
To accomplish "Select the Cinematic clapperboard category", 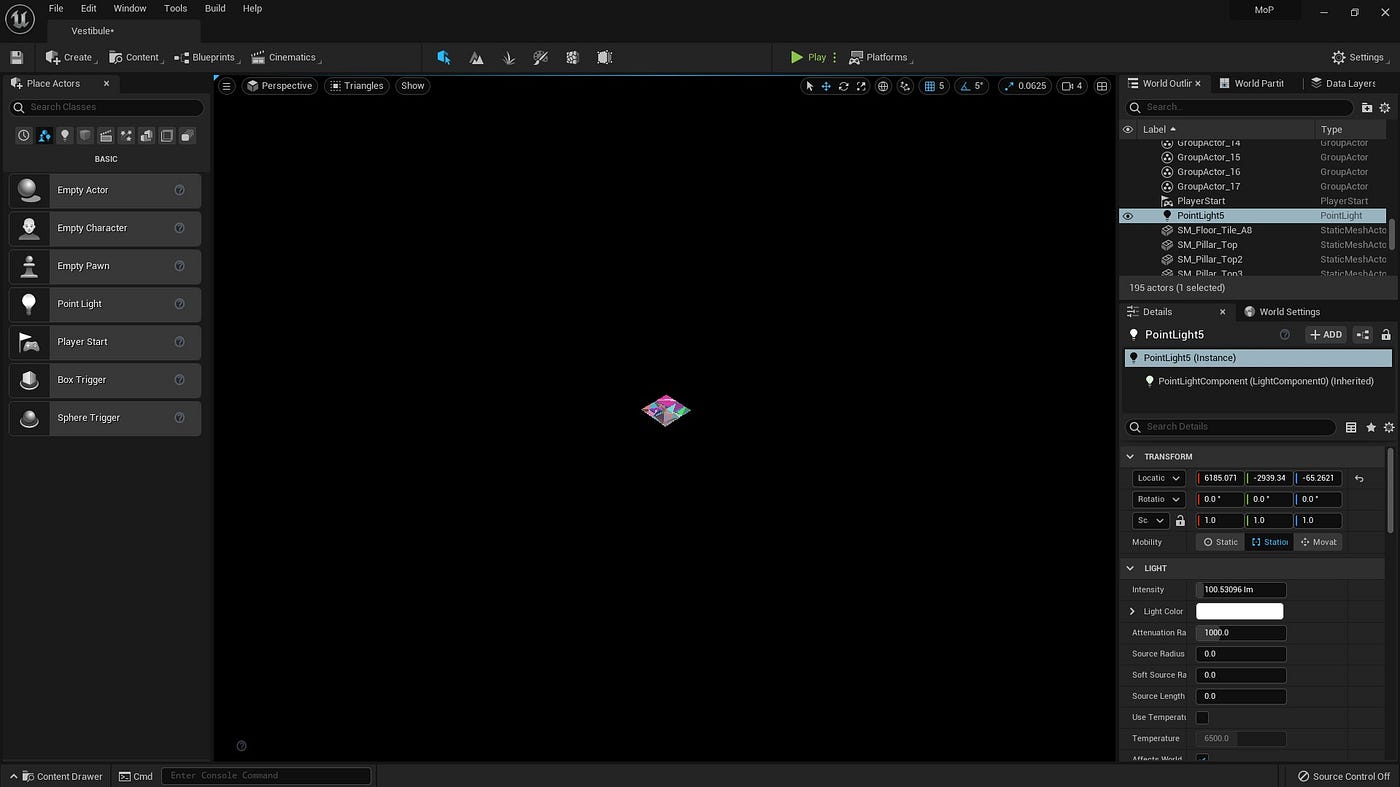I will 106,135.
